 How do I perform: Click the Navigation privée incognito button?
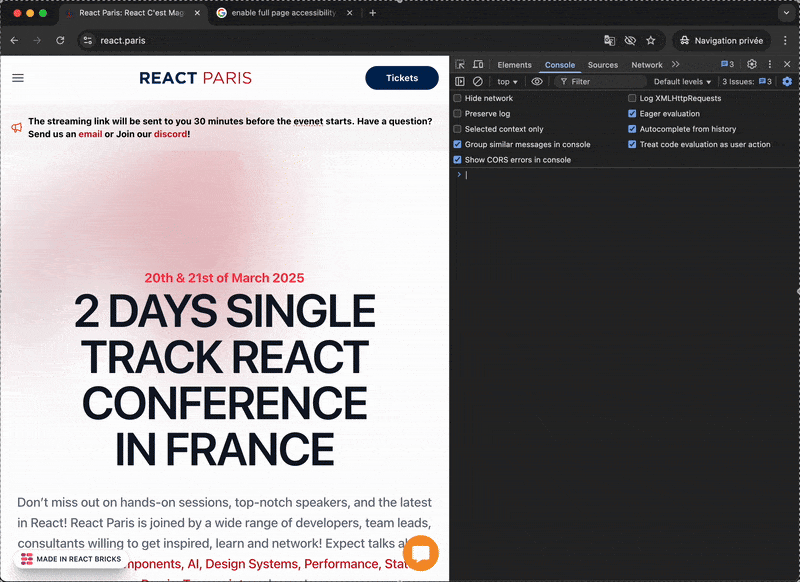click(x=723, y=40)
